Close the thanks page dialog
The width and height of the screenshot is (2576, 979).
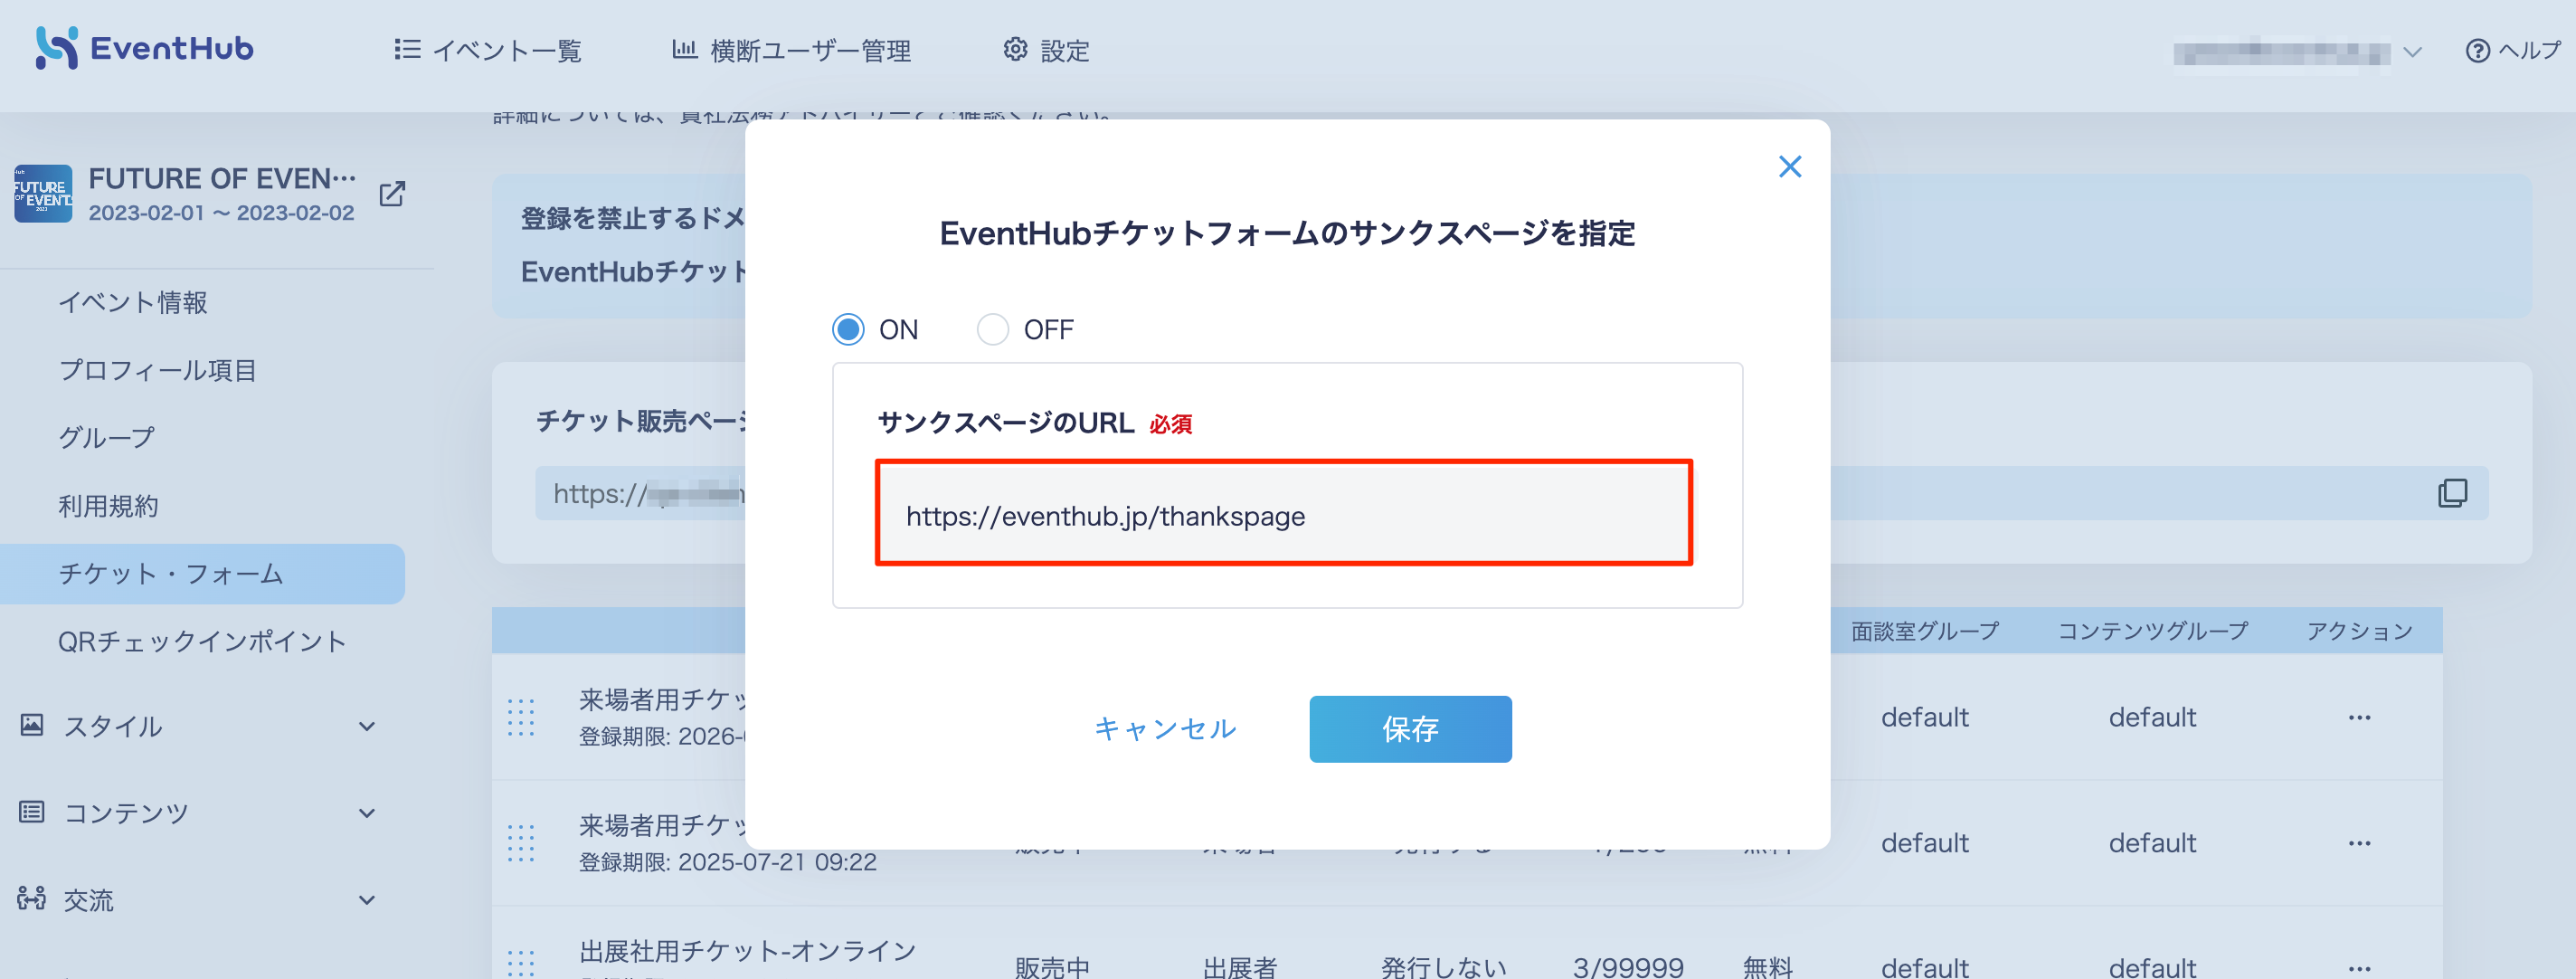(1790, 166)
